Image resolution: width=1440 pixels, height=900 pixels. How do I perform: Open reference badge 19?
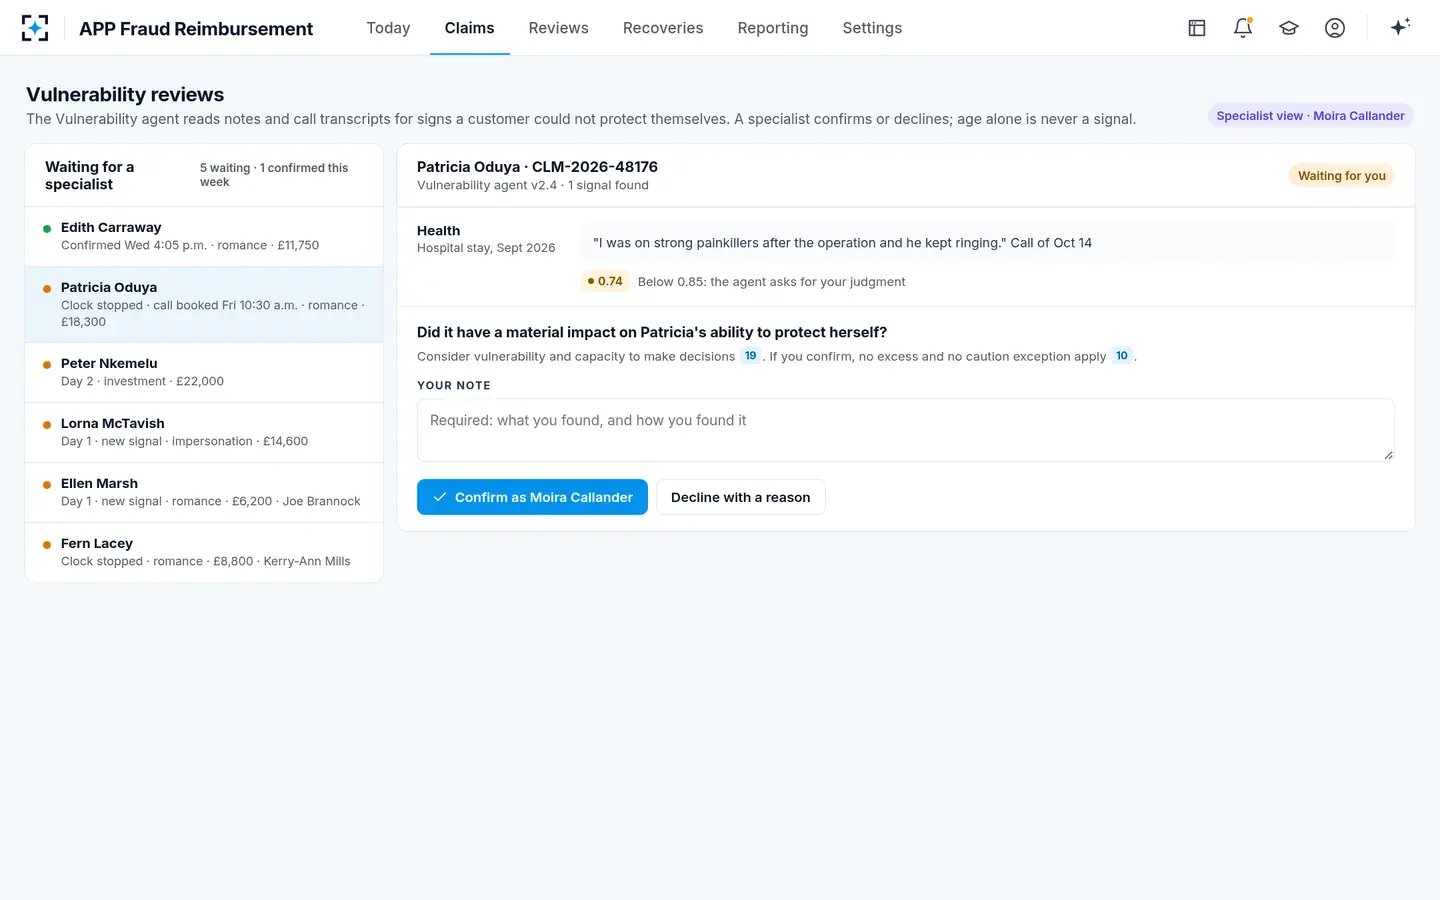tap(751, 356)
